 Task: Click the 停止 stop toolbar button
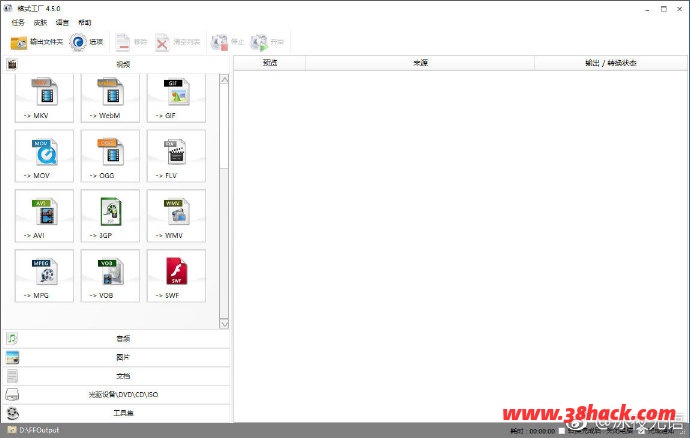[x=227, y=42]
